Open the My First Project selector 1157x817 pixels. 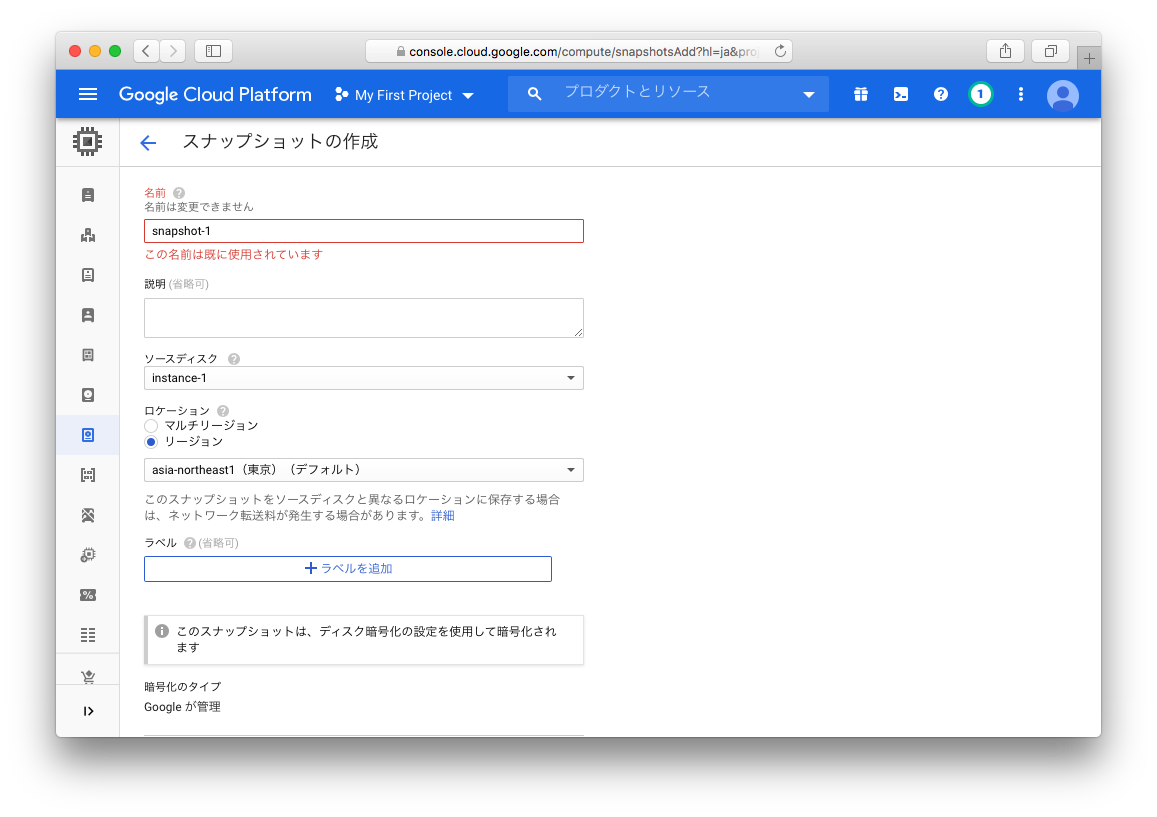(x=404, y=95)
